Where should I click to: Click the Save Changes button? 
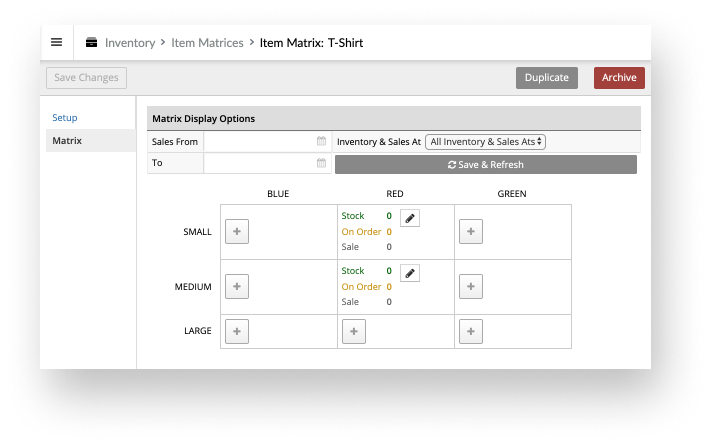click(86, 78)
